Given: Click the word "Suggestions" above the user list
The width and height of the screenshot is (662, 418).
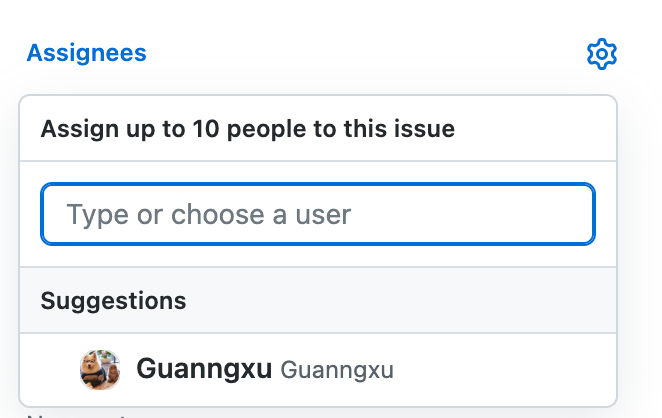Looking at the screenshot, I should click(x=113, y=301).
